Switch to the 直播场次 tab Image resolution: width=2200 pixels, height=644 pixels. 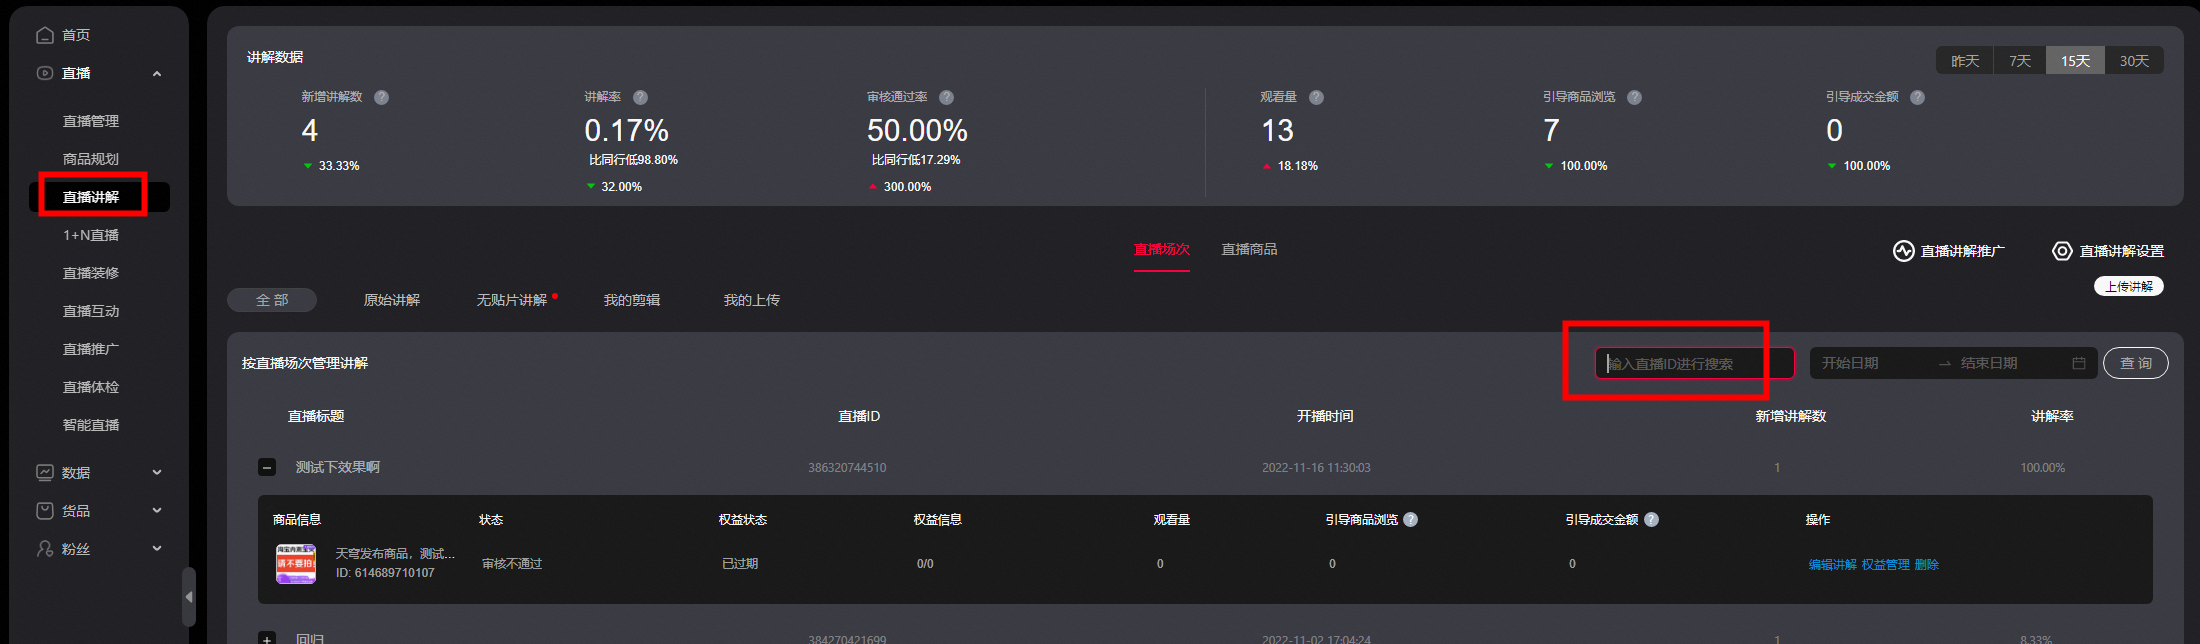tap(1162, 249)
